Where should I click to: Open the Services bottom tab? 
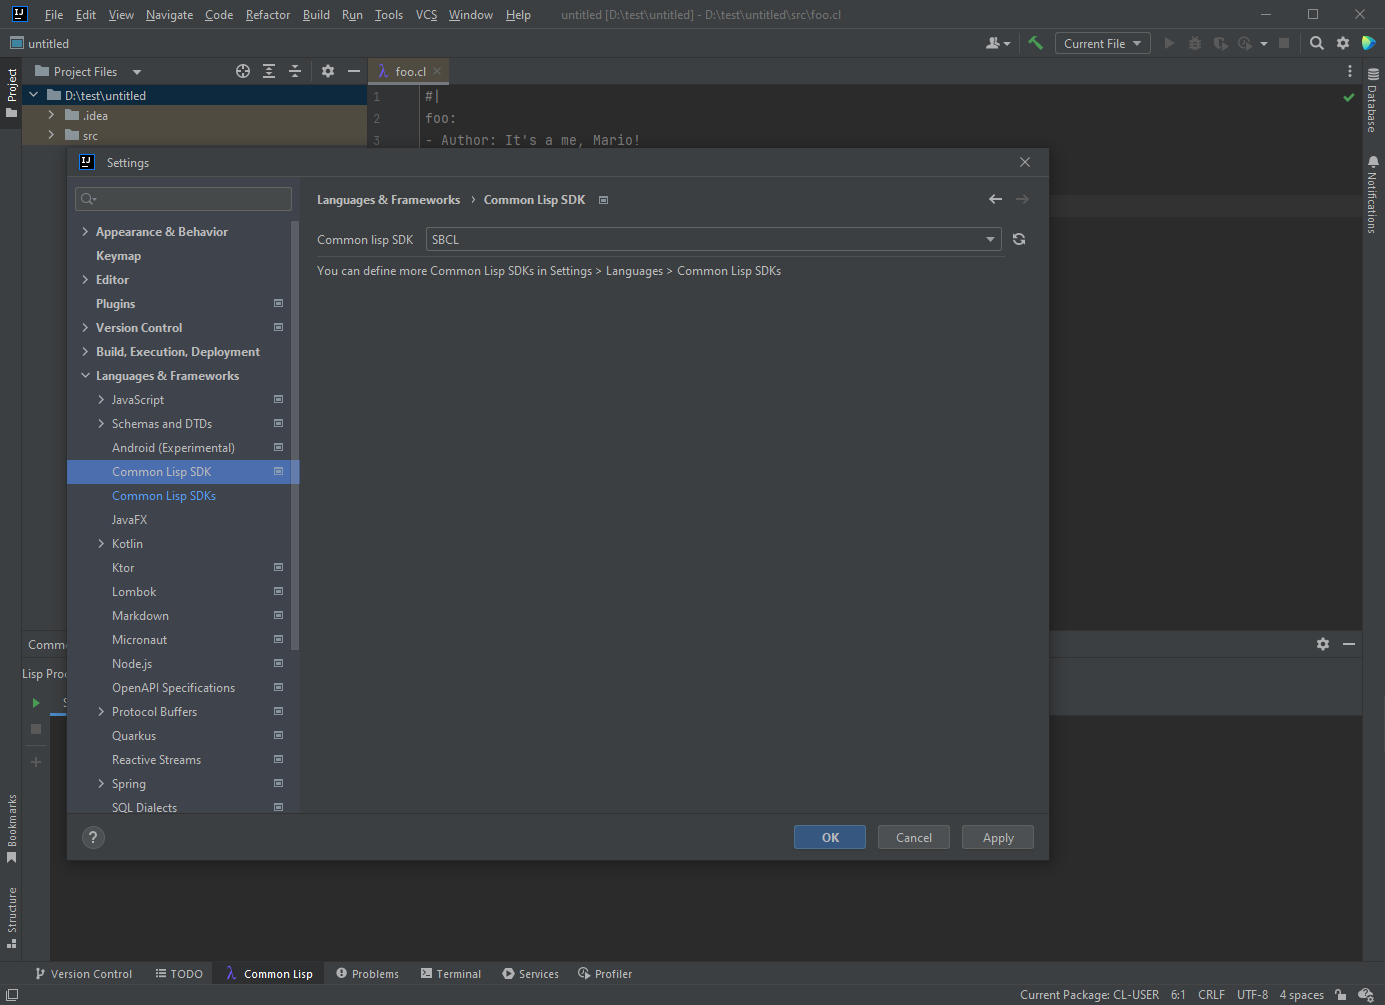click(x=530, y=973)
